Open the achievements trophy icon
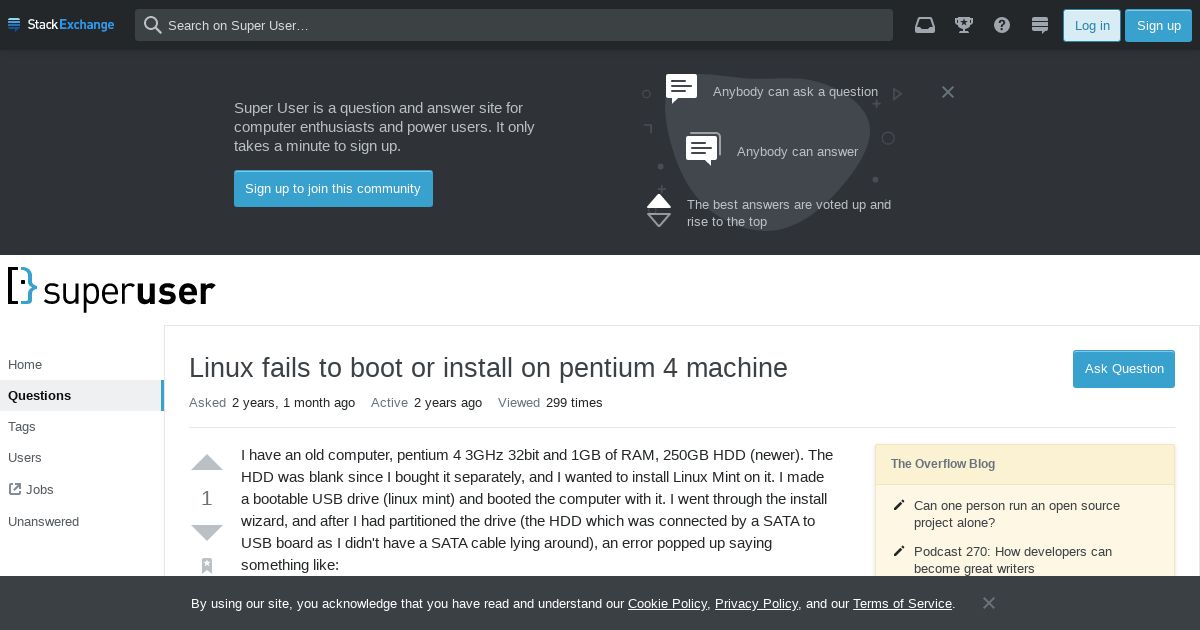Image resolution: width=1200 pixels, height=630 pixels. (x=964, y=25)
